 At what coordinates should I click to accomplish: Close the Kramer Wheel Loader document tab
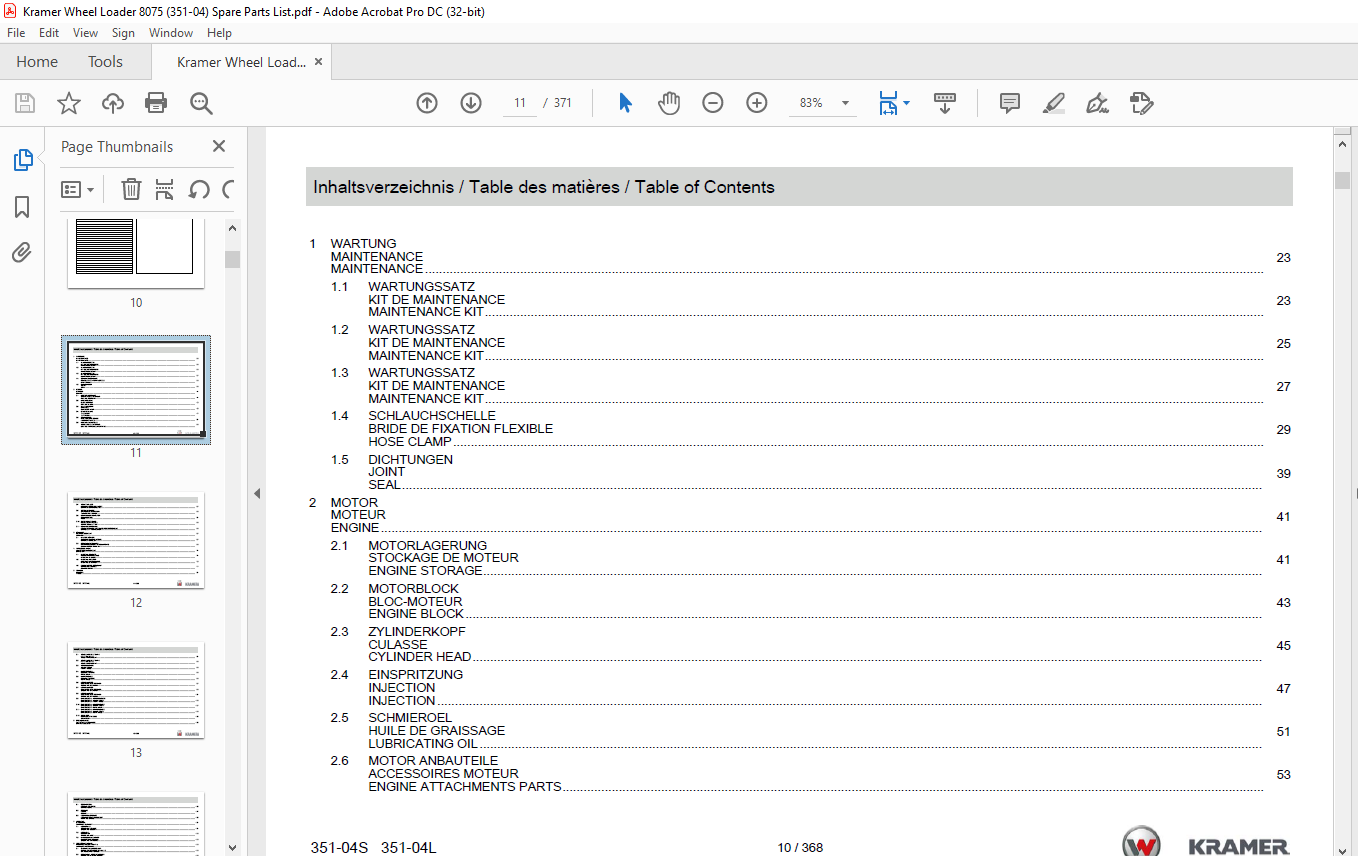pyautogui.click(x=318, y=62)
